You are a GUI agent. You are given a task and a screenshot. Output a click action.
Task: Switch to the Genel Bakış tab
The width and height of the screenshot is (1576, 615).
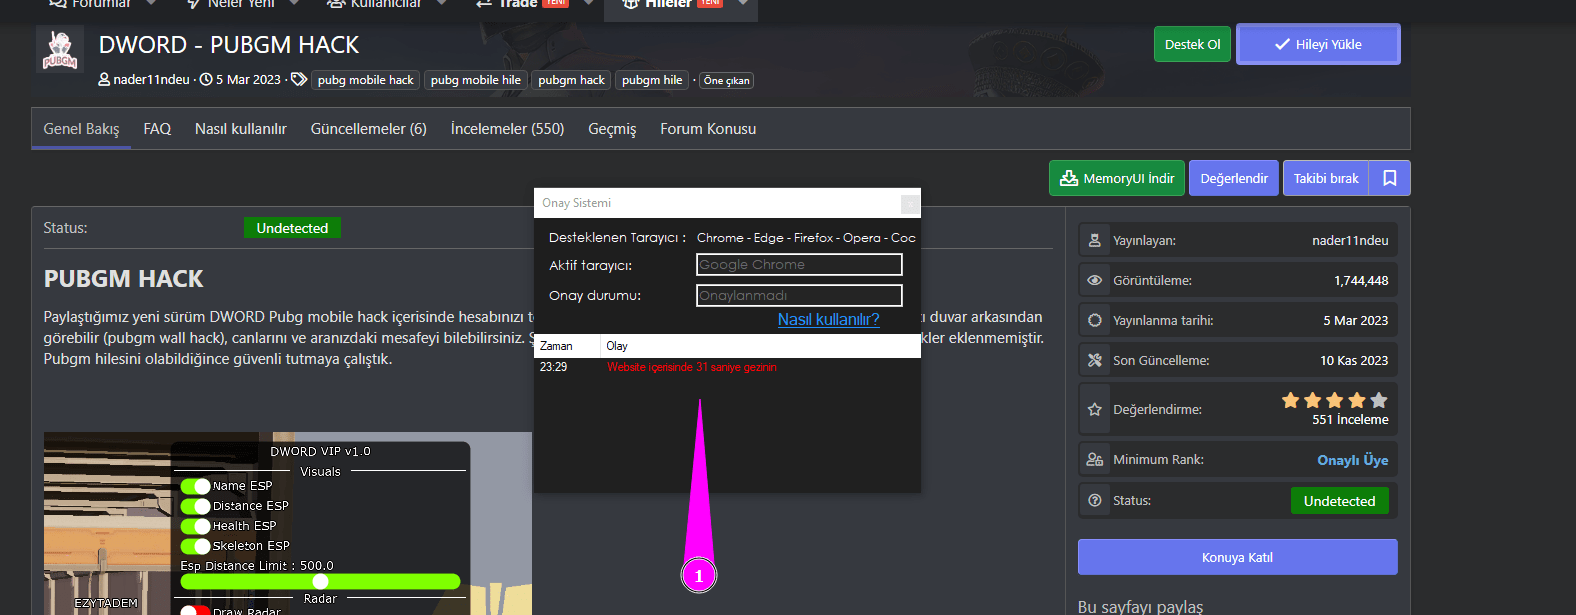click(x=81, y=129)
